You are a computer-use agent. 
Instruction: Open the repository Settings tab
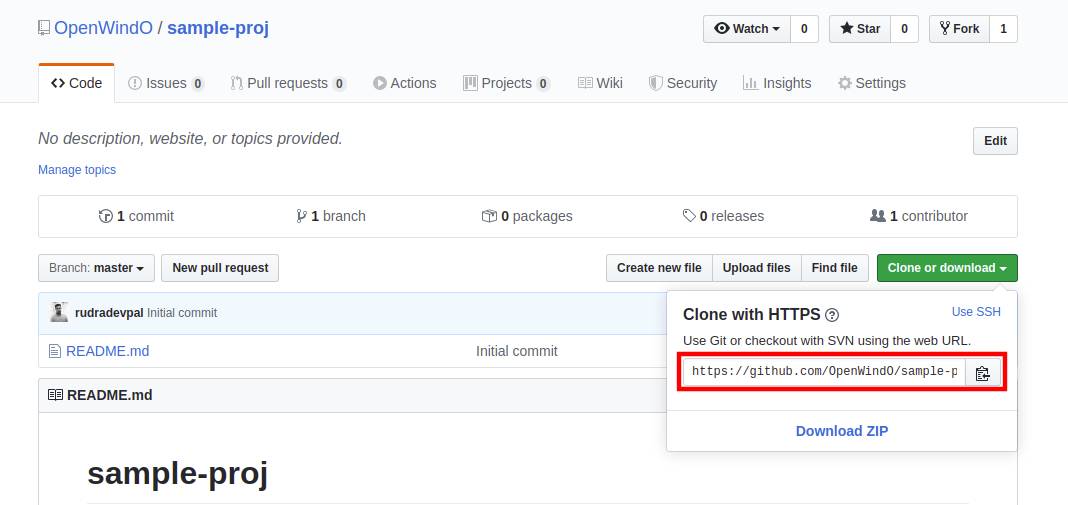872,83
